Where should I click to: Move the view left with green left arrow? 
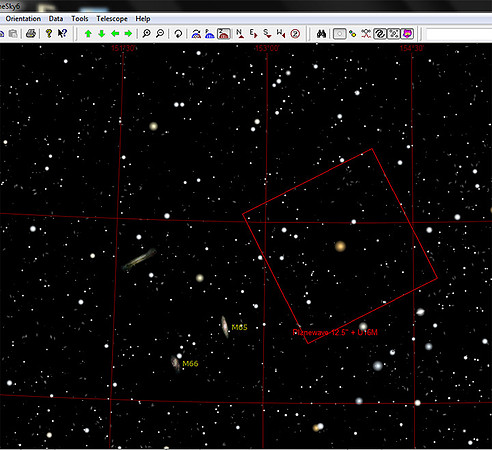115,34
